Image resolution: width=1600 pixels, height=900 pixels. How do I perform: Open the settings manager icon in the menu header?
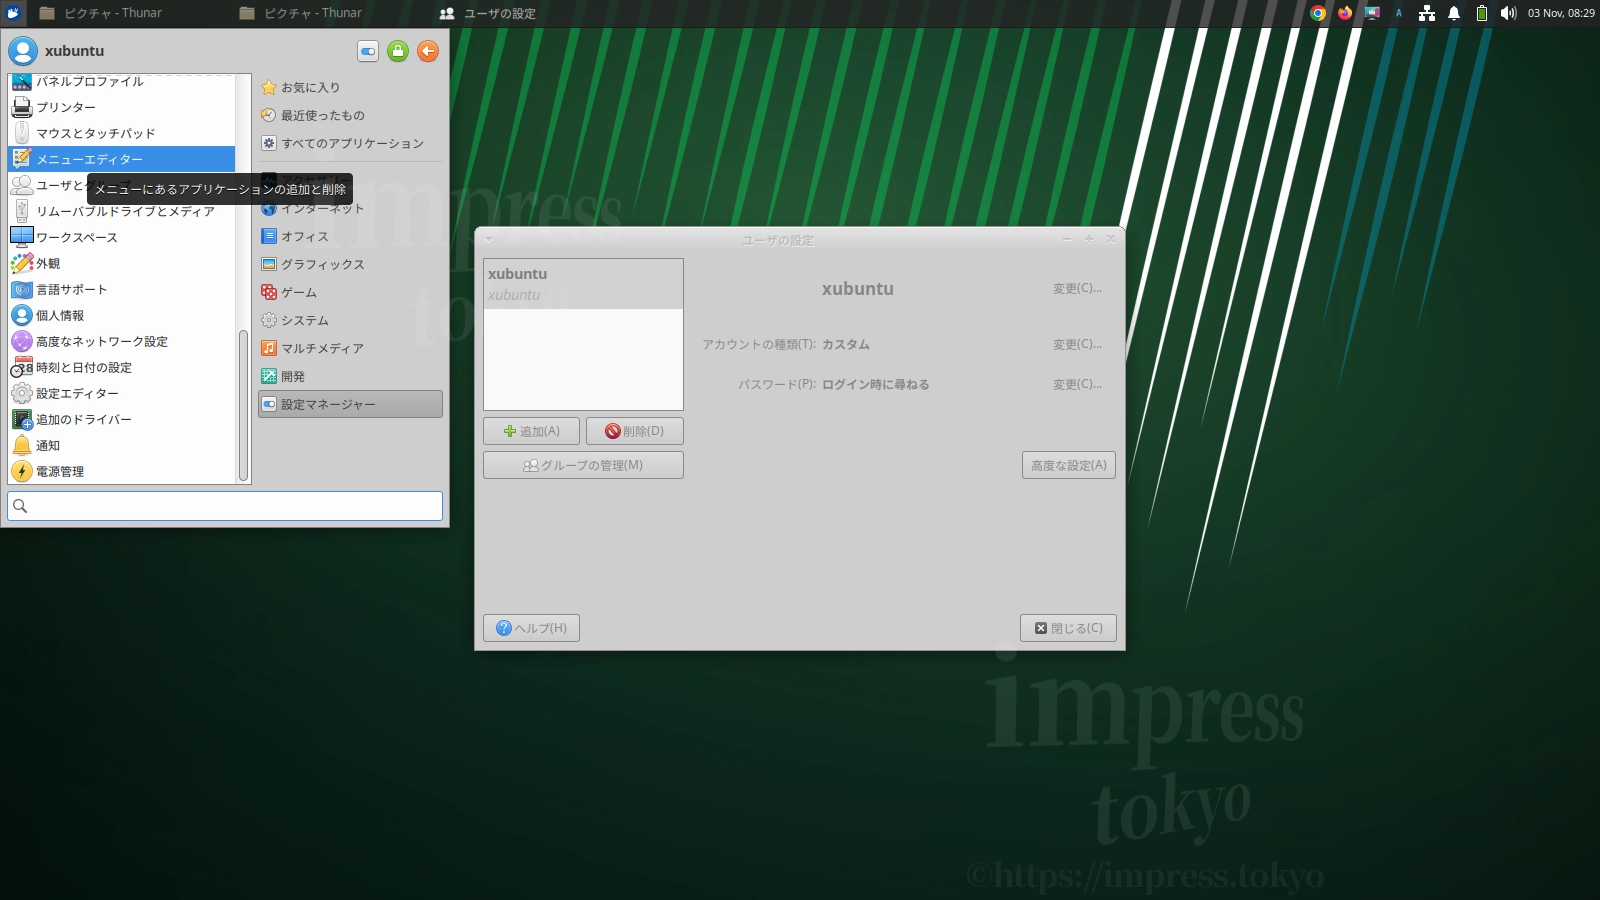tap(368, 51)
